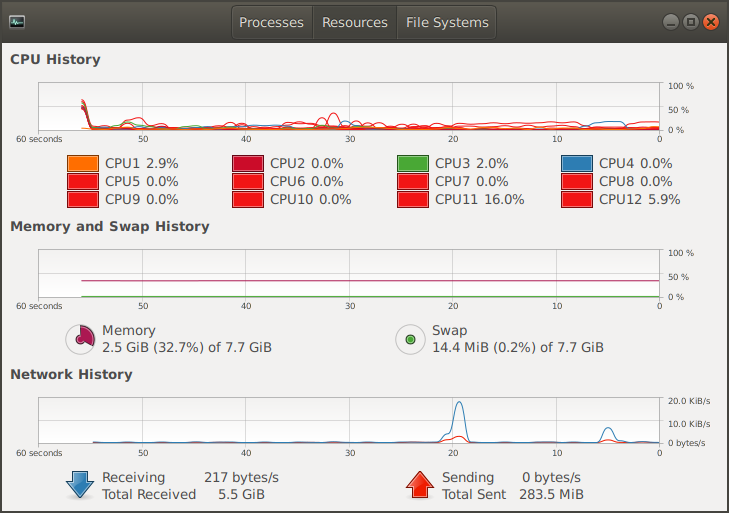729x513 pixels.
Task: Click the CPU3 2.0% label
Action: tap(471, 164)
